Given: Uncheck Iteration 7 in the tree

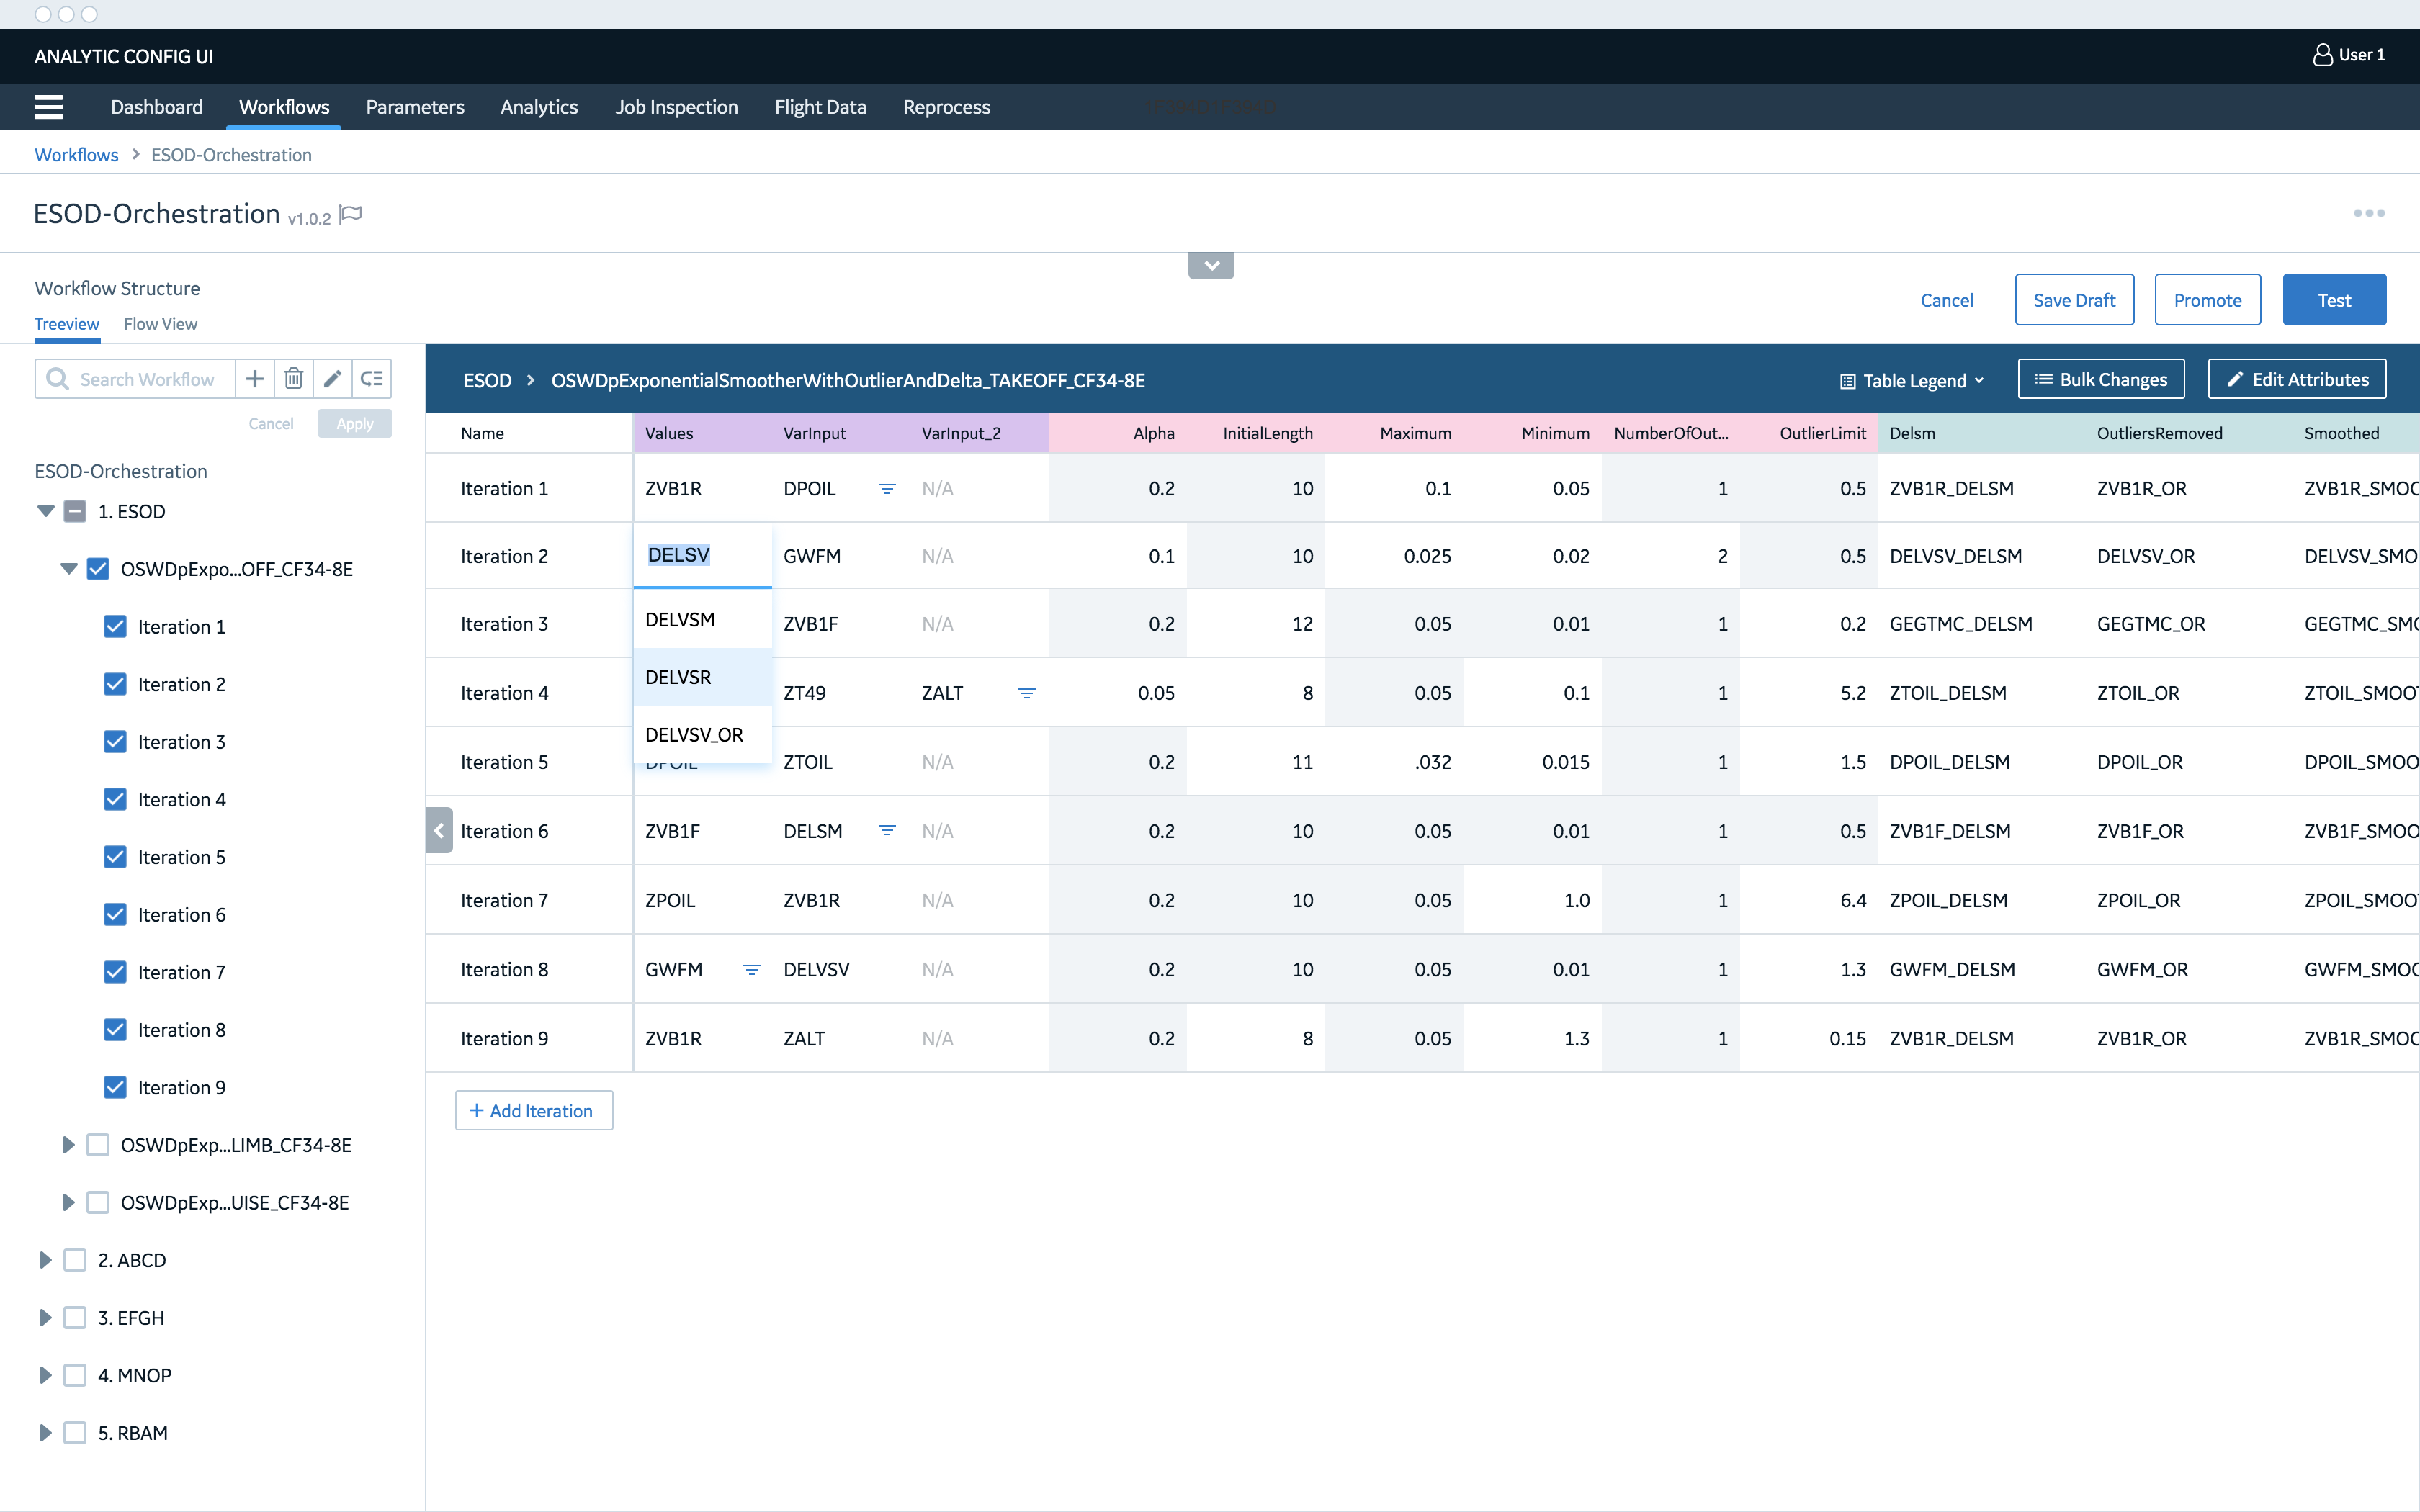Looking at the screenshot, I should 115,972.
